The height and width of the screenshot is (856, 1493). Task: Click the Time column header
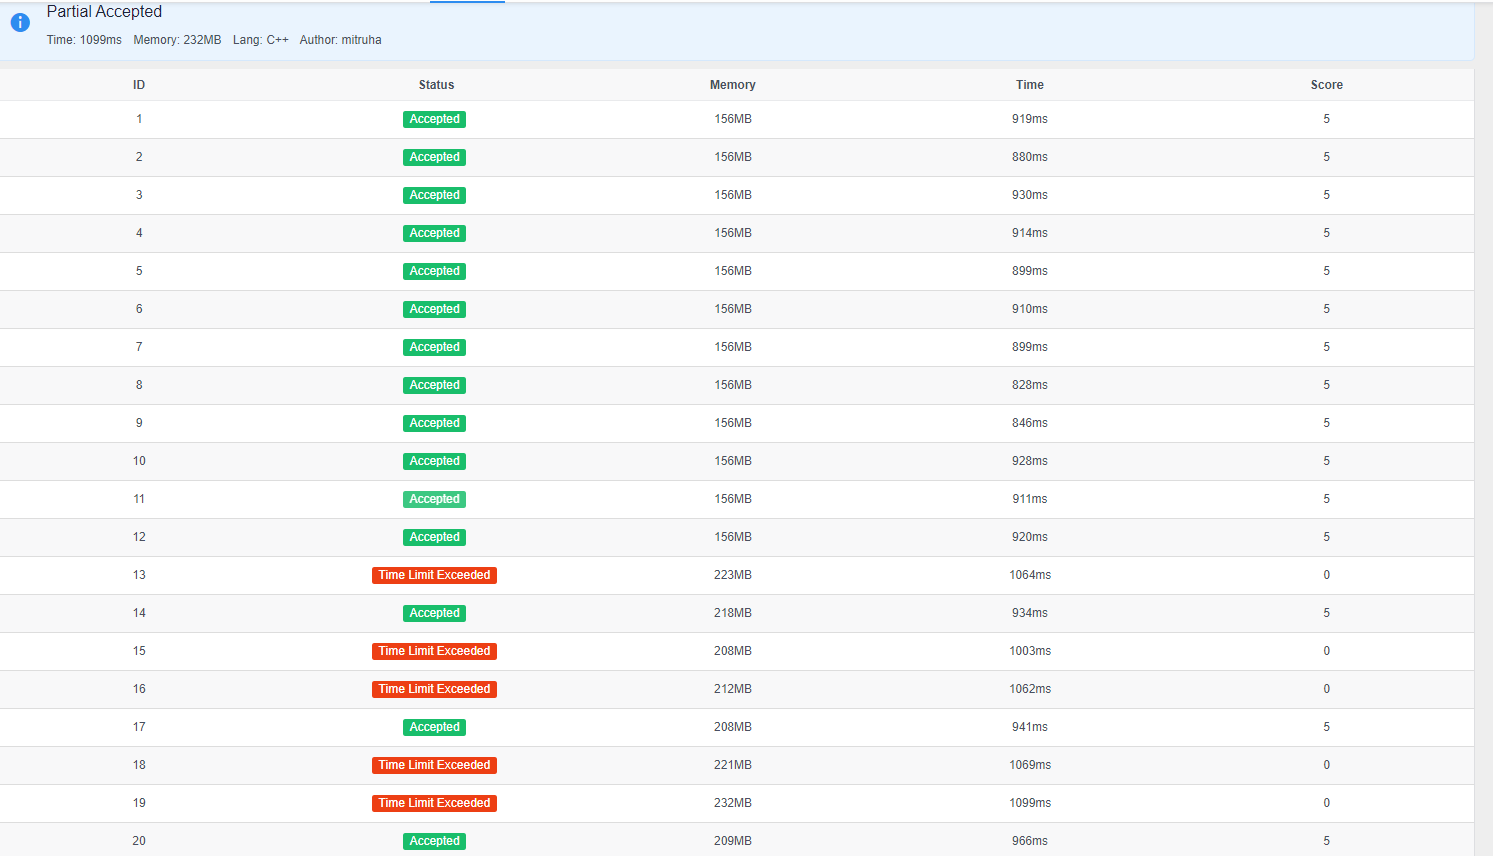pyautogui.click(x=1030, y=85)
